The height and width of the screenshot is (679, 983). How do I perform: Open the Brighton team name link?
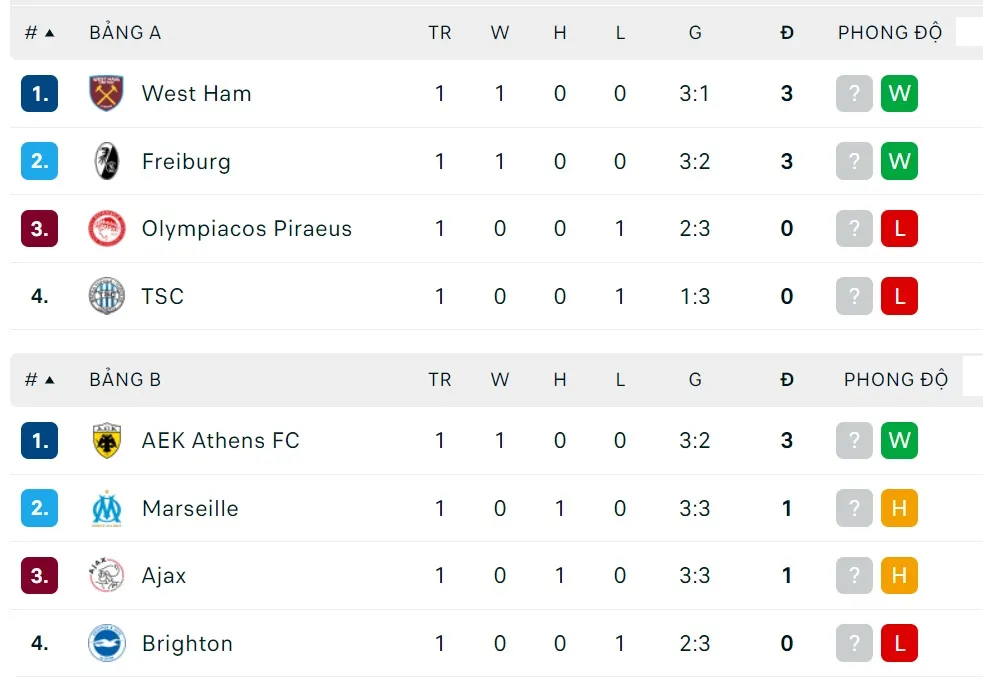187,643
